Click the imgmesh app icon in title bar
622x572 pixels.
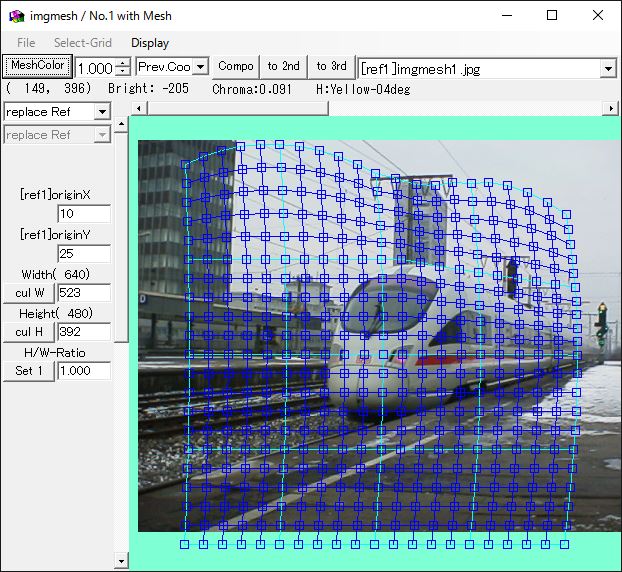[16, 16]
